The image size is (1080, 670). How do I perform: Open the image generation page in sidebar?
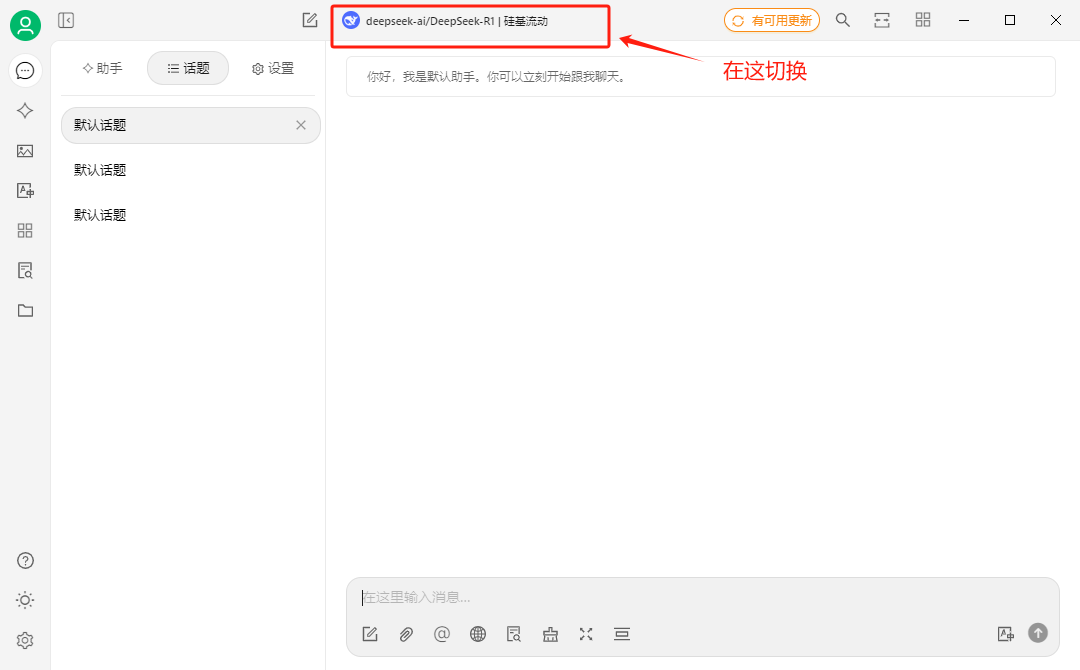[25, 150]
